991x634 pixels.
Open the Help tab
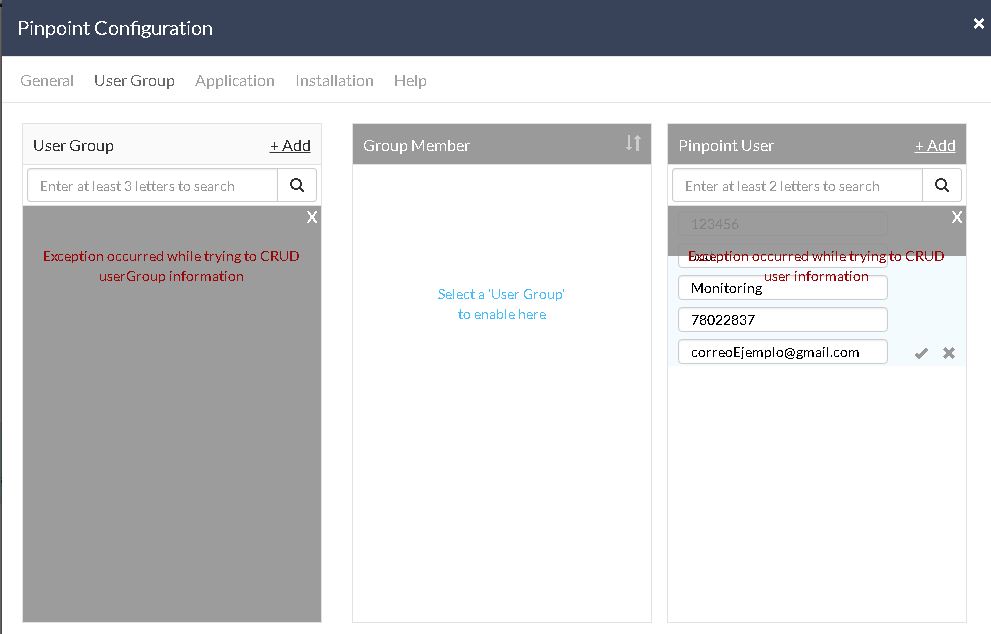(x=410, y=81)
